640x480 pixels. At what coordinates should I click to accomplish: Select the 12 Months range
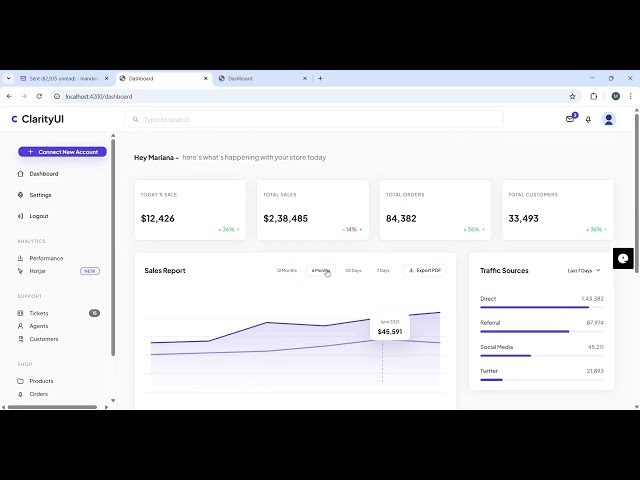coord(287,271)
